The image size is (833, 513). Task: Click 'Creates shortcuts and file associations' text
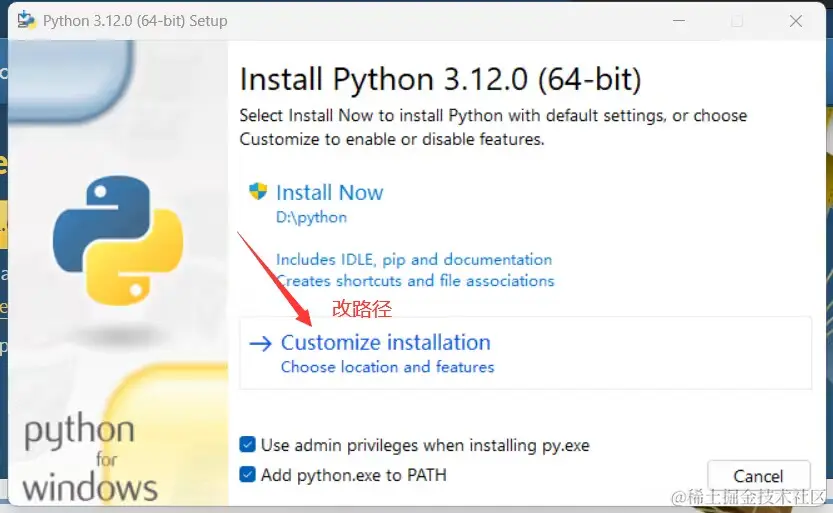click(x=415, y=280)
